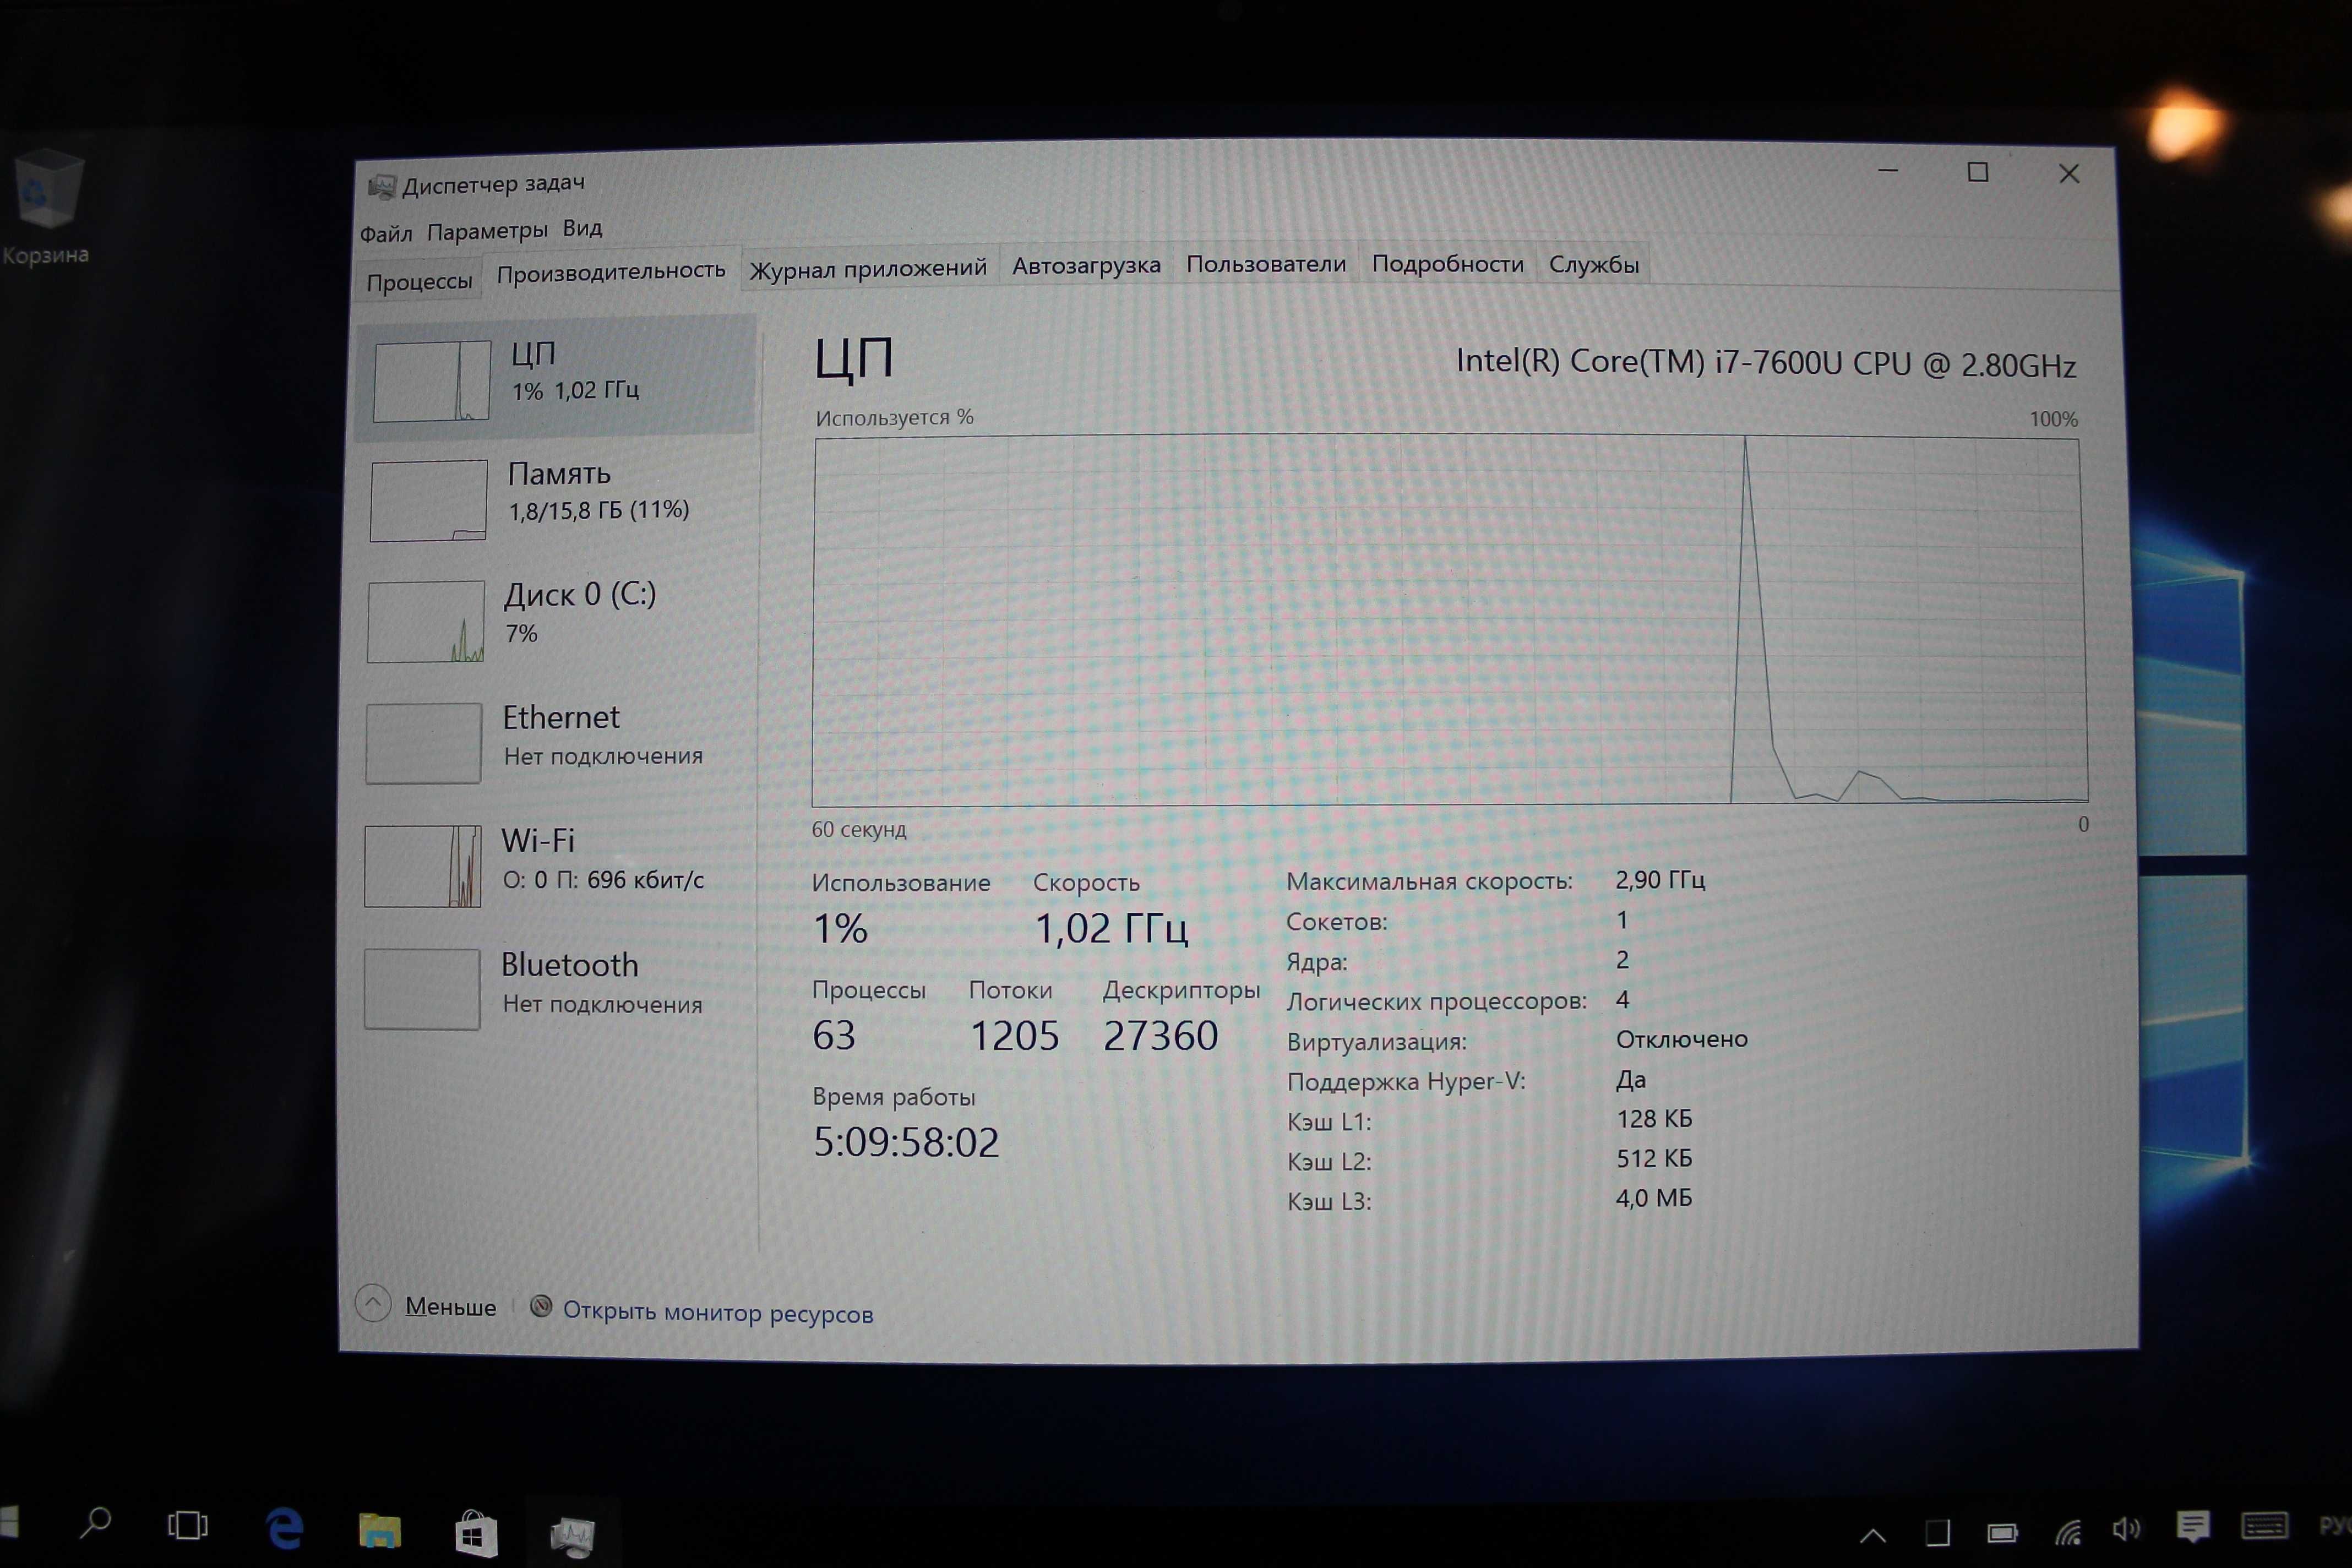Screen dimensions: 2352x1568
Task: Maximize the Диспетчер задач window
Action: (x=1977, y=172)
